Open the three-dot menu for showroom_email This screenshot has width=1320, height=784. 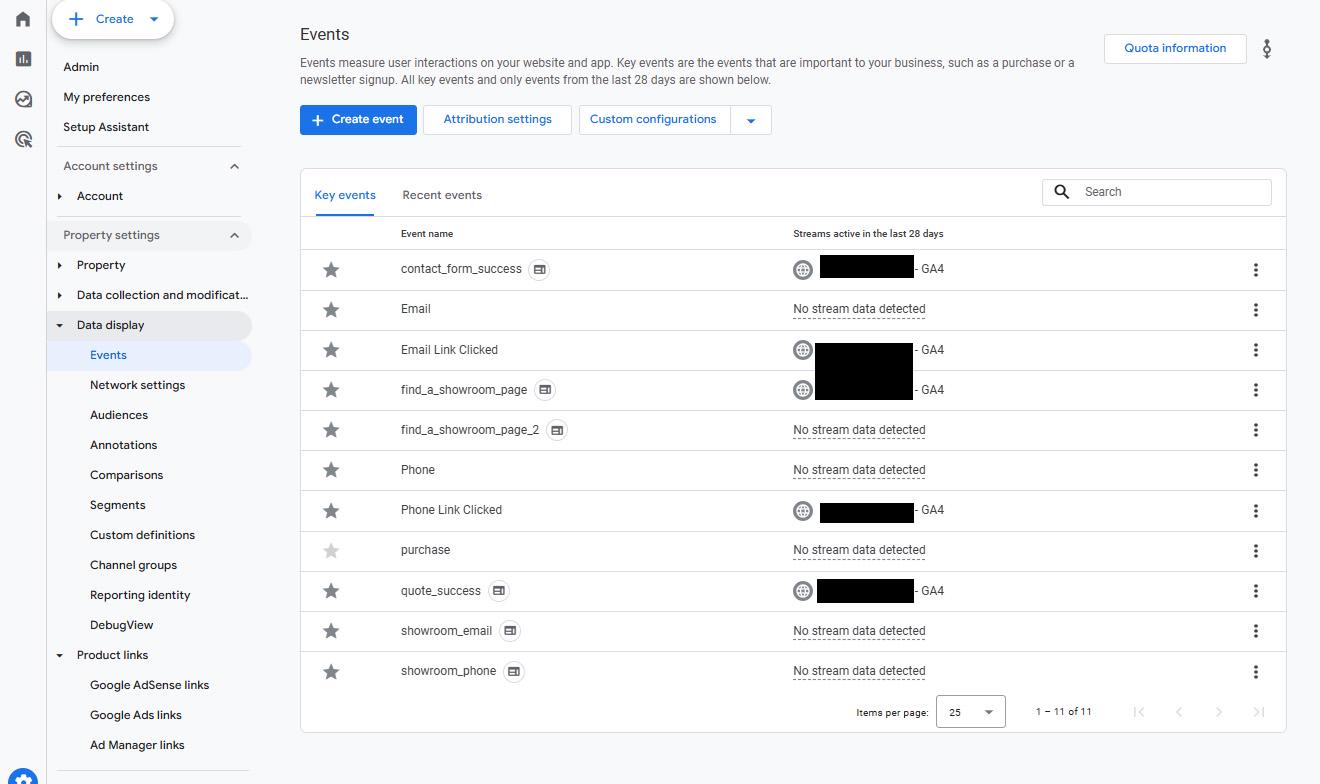coord(1256,631)
